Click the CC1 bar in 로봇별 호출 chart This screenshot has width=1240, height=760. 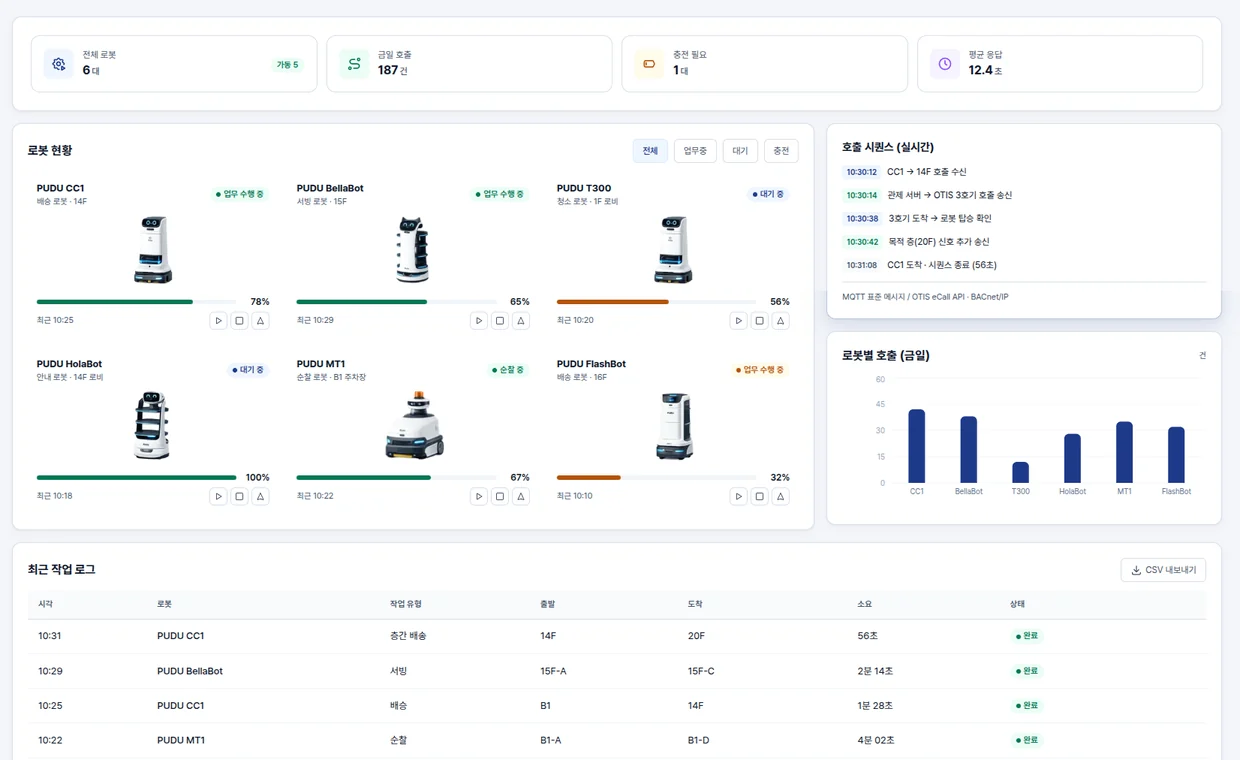916,446
